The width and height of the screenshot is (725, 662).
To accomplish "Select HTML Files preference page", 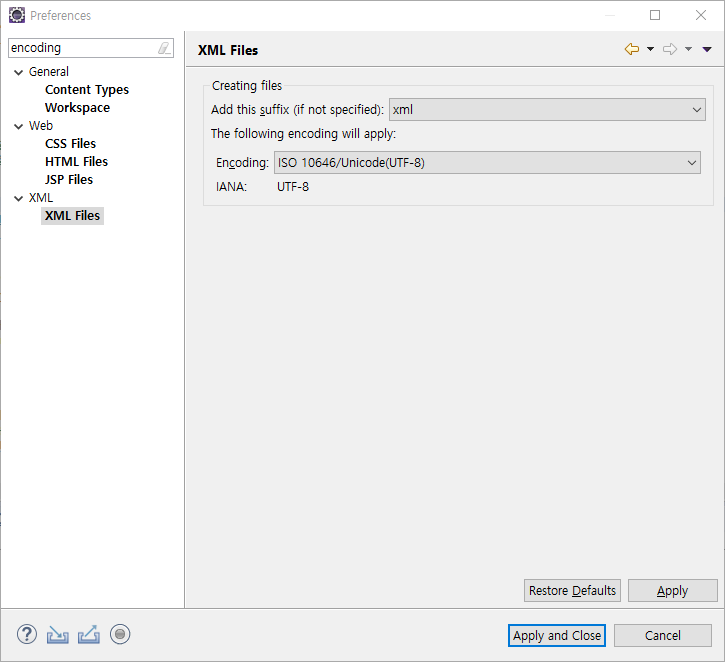I will point(76,162).
